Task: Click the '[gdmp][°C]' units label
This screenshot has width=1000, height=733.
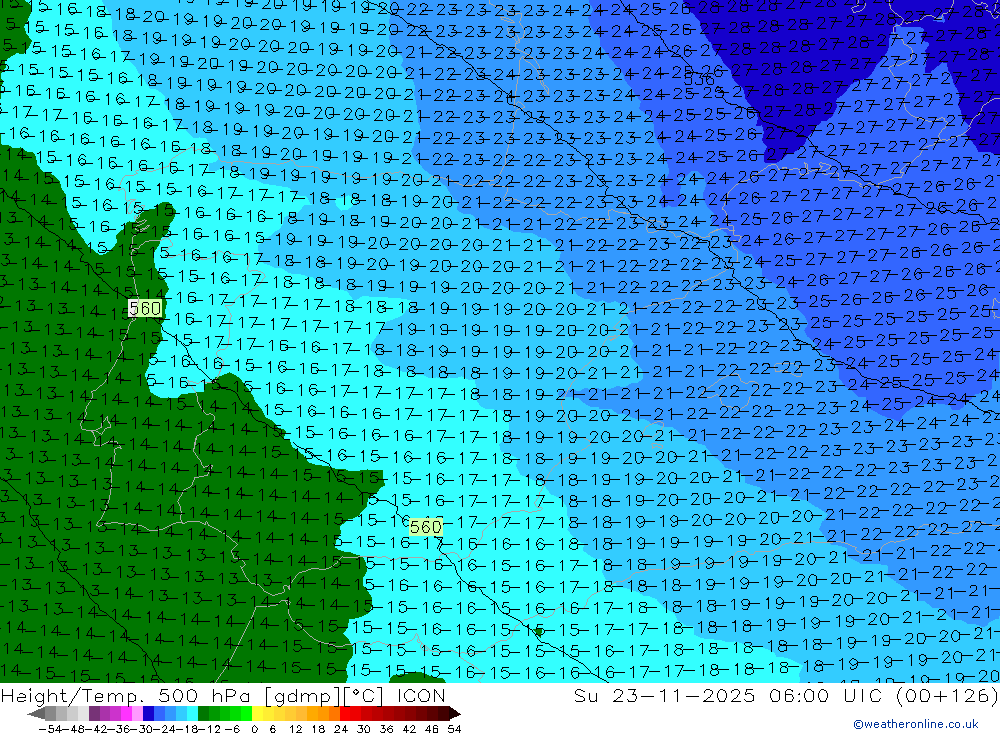Action: tap(325, 695)
